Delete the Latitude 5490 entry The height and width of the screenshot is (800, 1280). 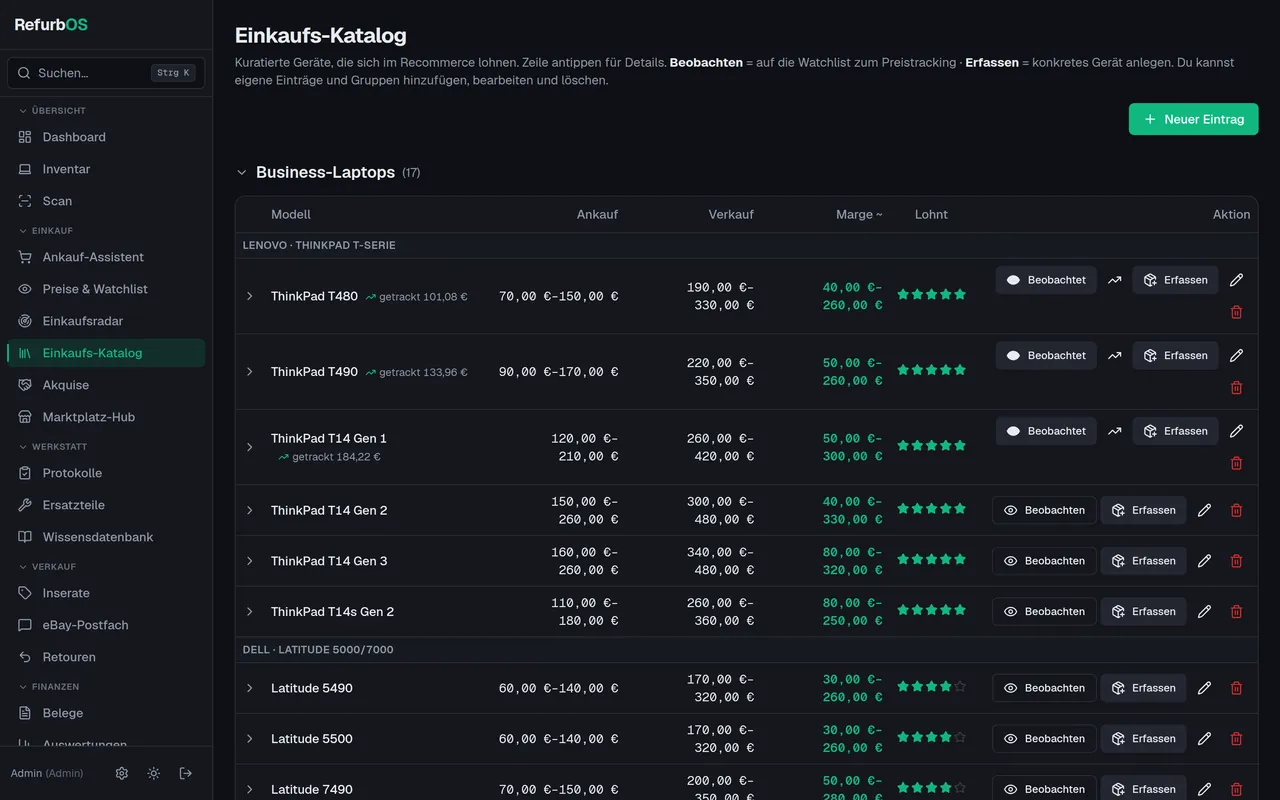click(x=1236, y=688)
